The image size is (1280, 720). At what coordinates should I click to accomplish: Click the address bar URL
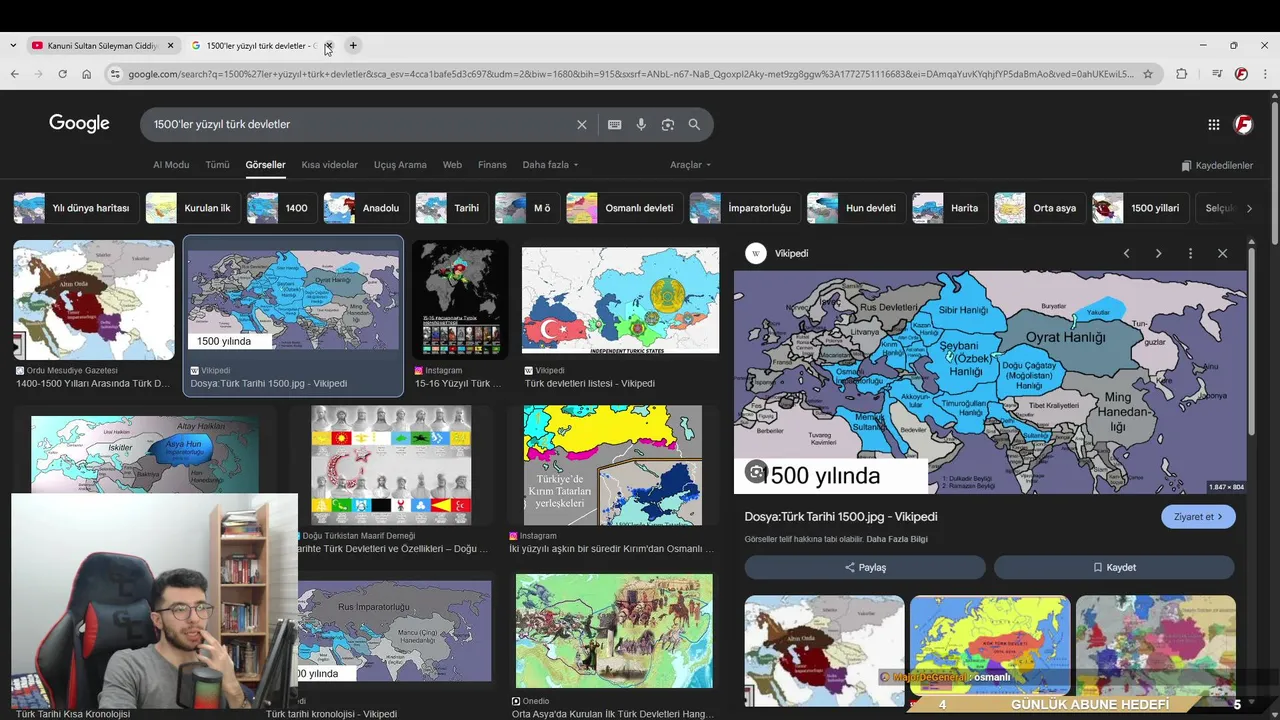(x=630, y=74)
